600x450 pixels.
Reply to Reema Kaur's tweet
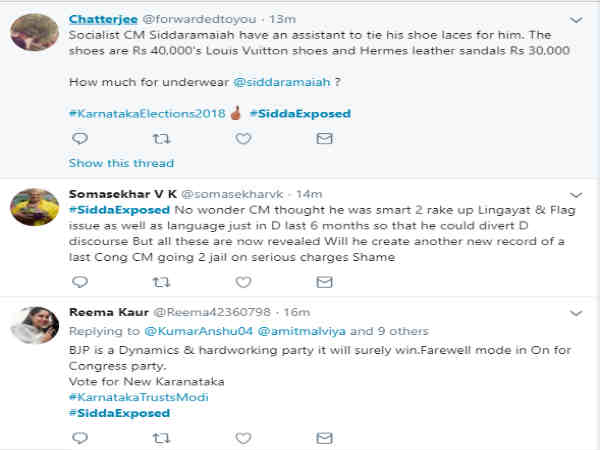78,437
